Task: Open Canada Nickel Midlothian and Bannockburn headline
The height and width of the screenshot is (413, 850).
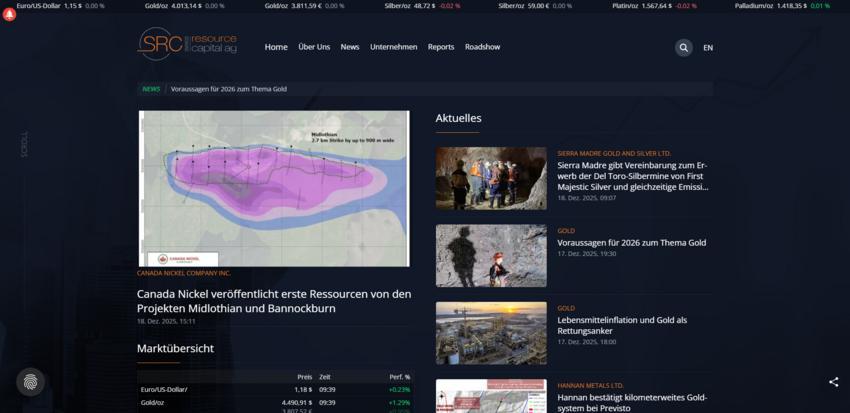Action: (274, 301)
